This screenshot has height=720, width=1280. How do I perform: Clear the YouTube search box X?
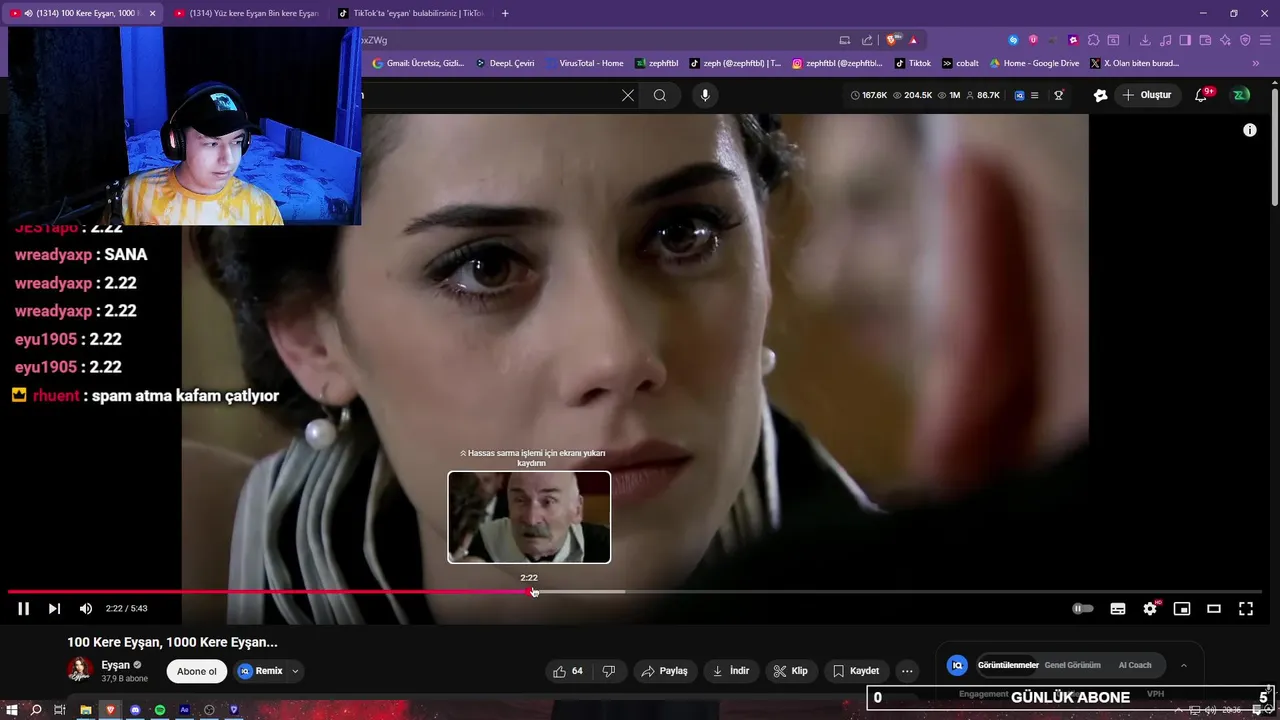point(628,95)
